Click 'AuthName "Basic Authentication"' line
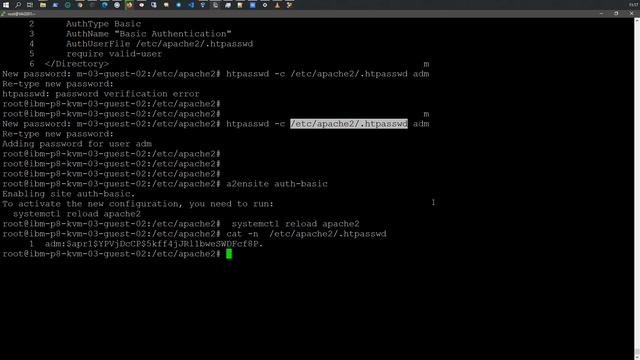Image resolution: width=640 pixels, height=360 pixels. click(149, 34)
